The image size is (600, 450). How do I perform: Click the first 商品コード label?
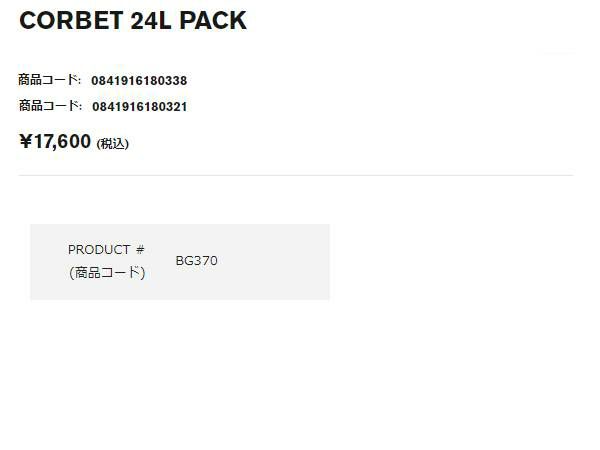pos(47,80)
